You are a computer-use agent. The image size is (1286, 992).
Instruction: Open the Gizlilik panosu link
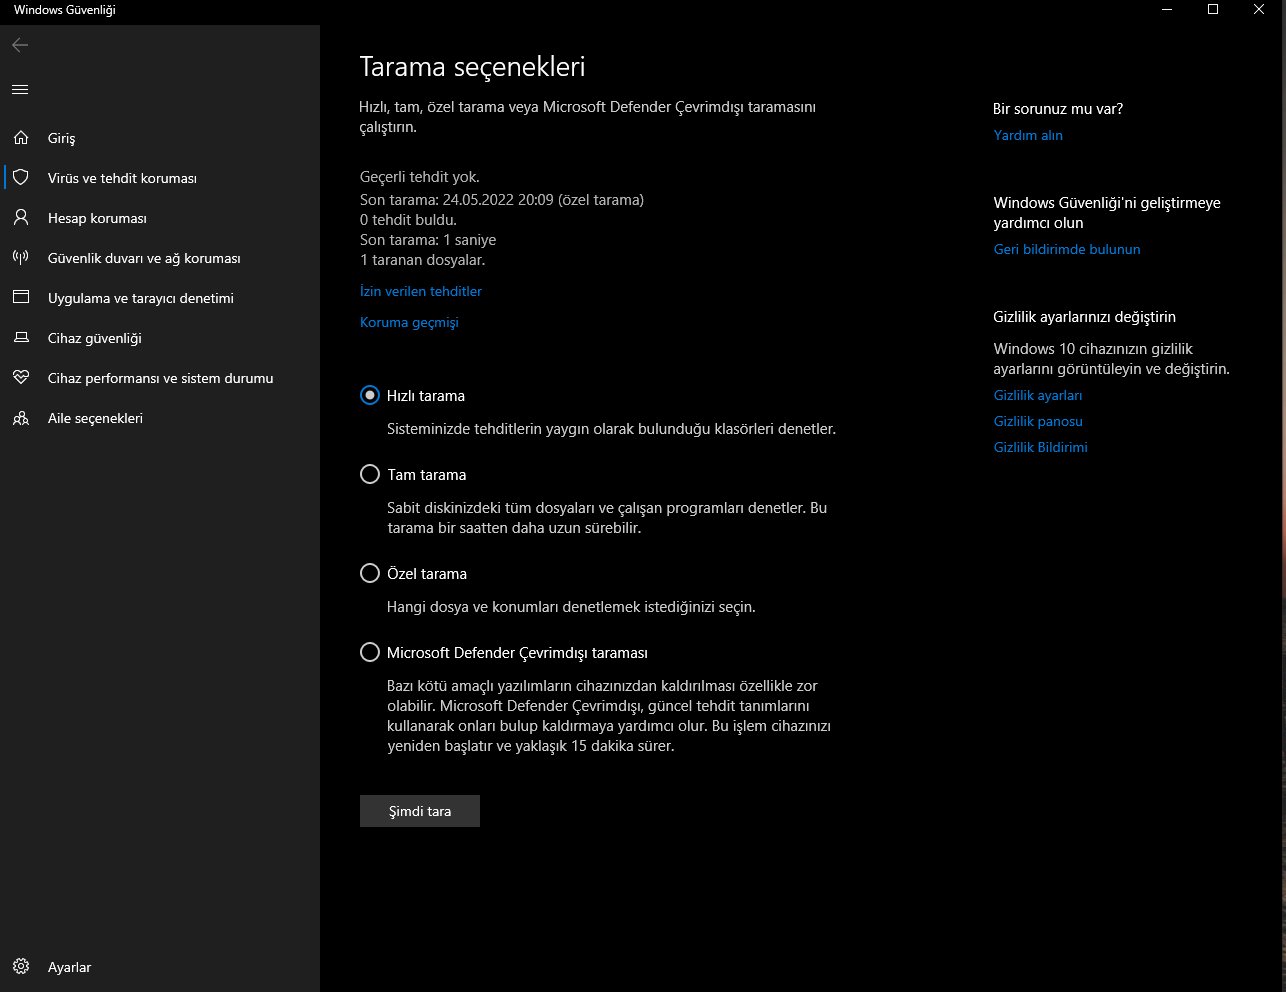tap(1038, 422)
